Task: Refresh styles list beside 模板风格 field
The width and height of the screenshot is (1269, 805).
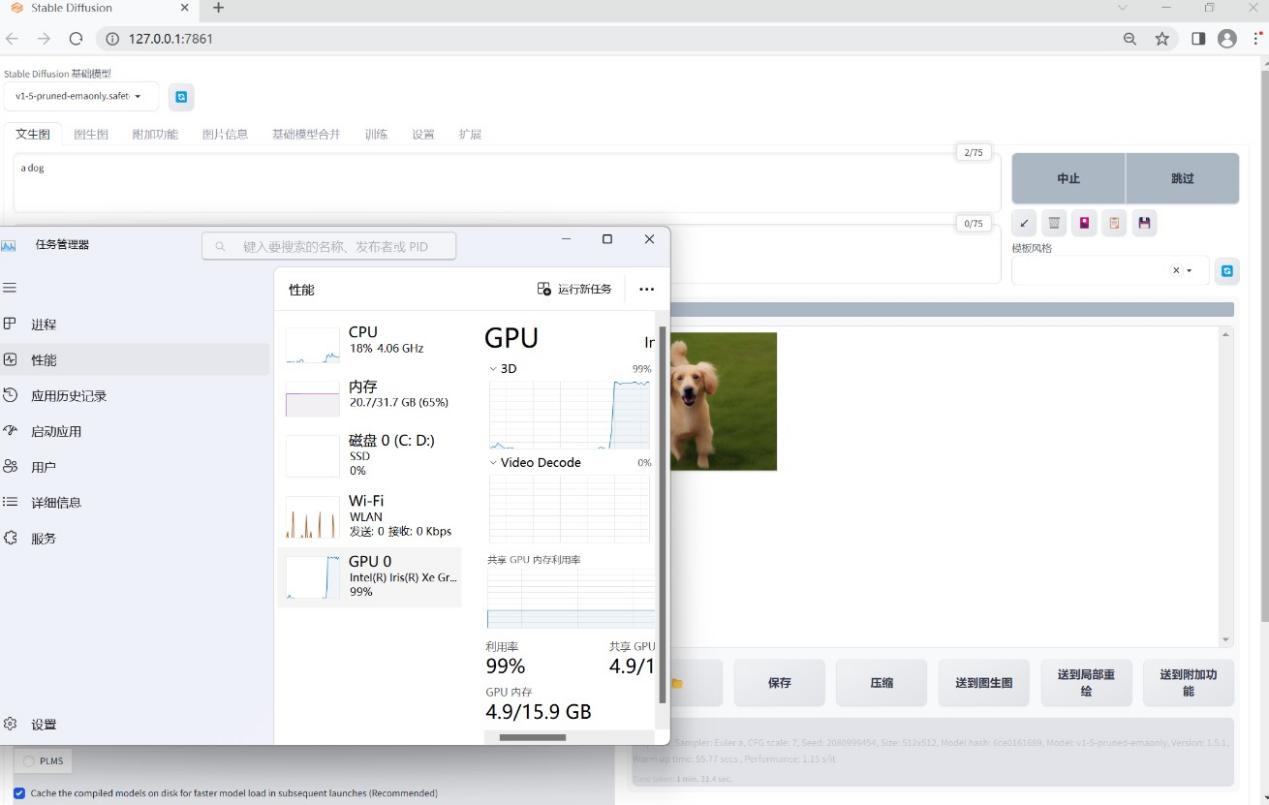Action: 1227,270
